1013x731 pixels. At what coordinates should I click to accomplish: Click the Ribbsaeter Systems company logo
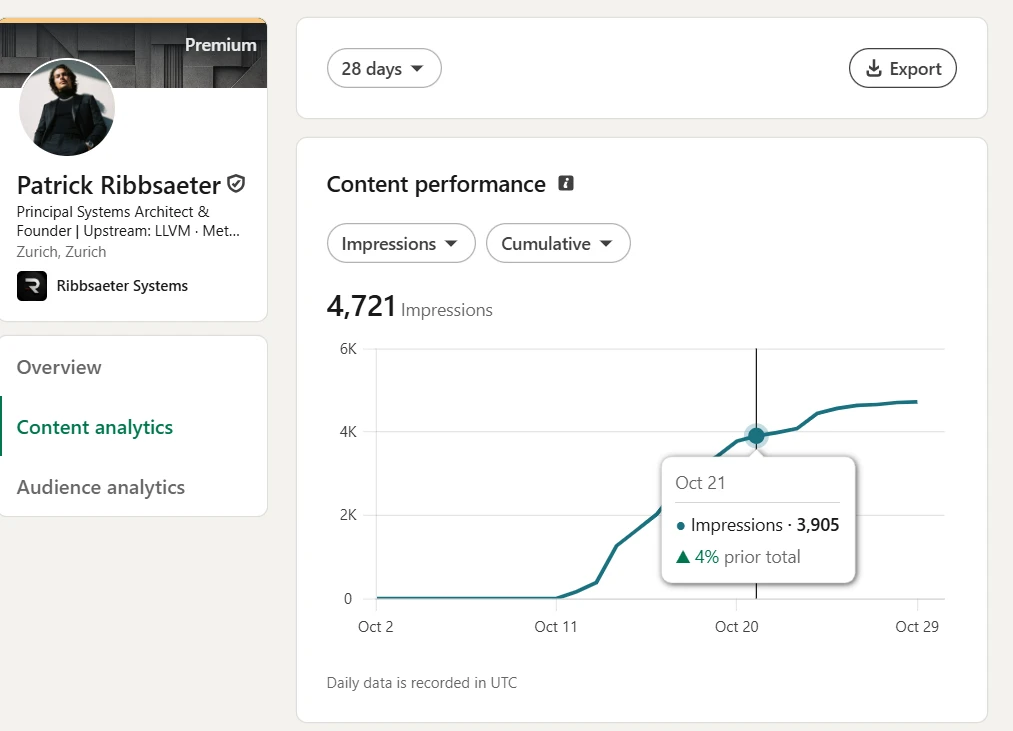point(32,286)
